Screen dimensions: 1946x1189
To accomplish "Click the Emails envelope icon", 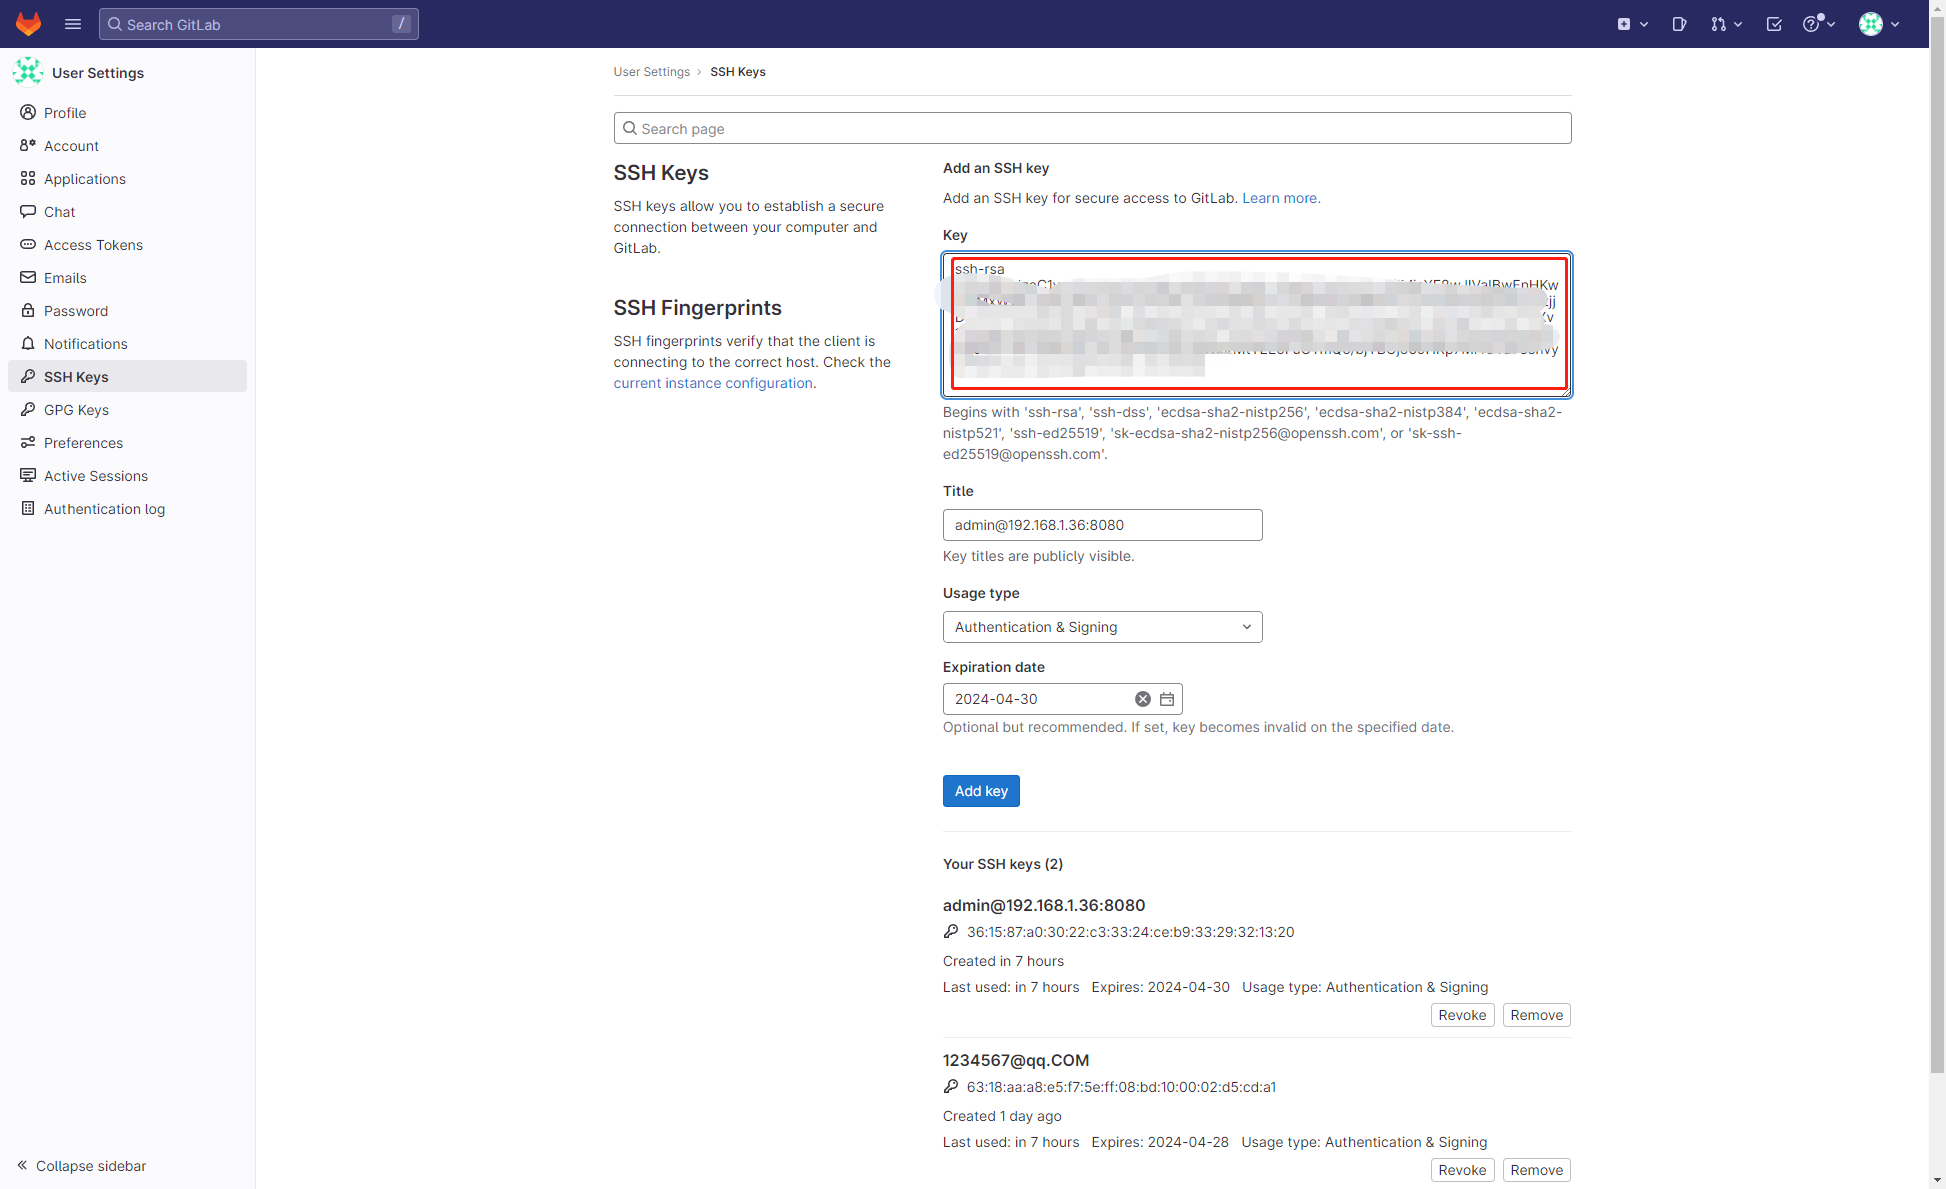I will [28, 278].
